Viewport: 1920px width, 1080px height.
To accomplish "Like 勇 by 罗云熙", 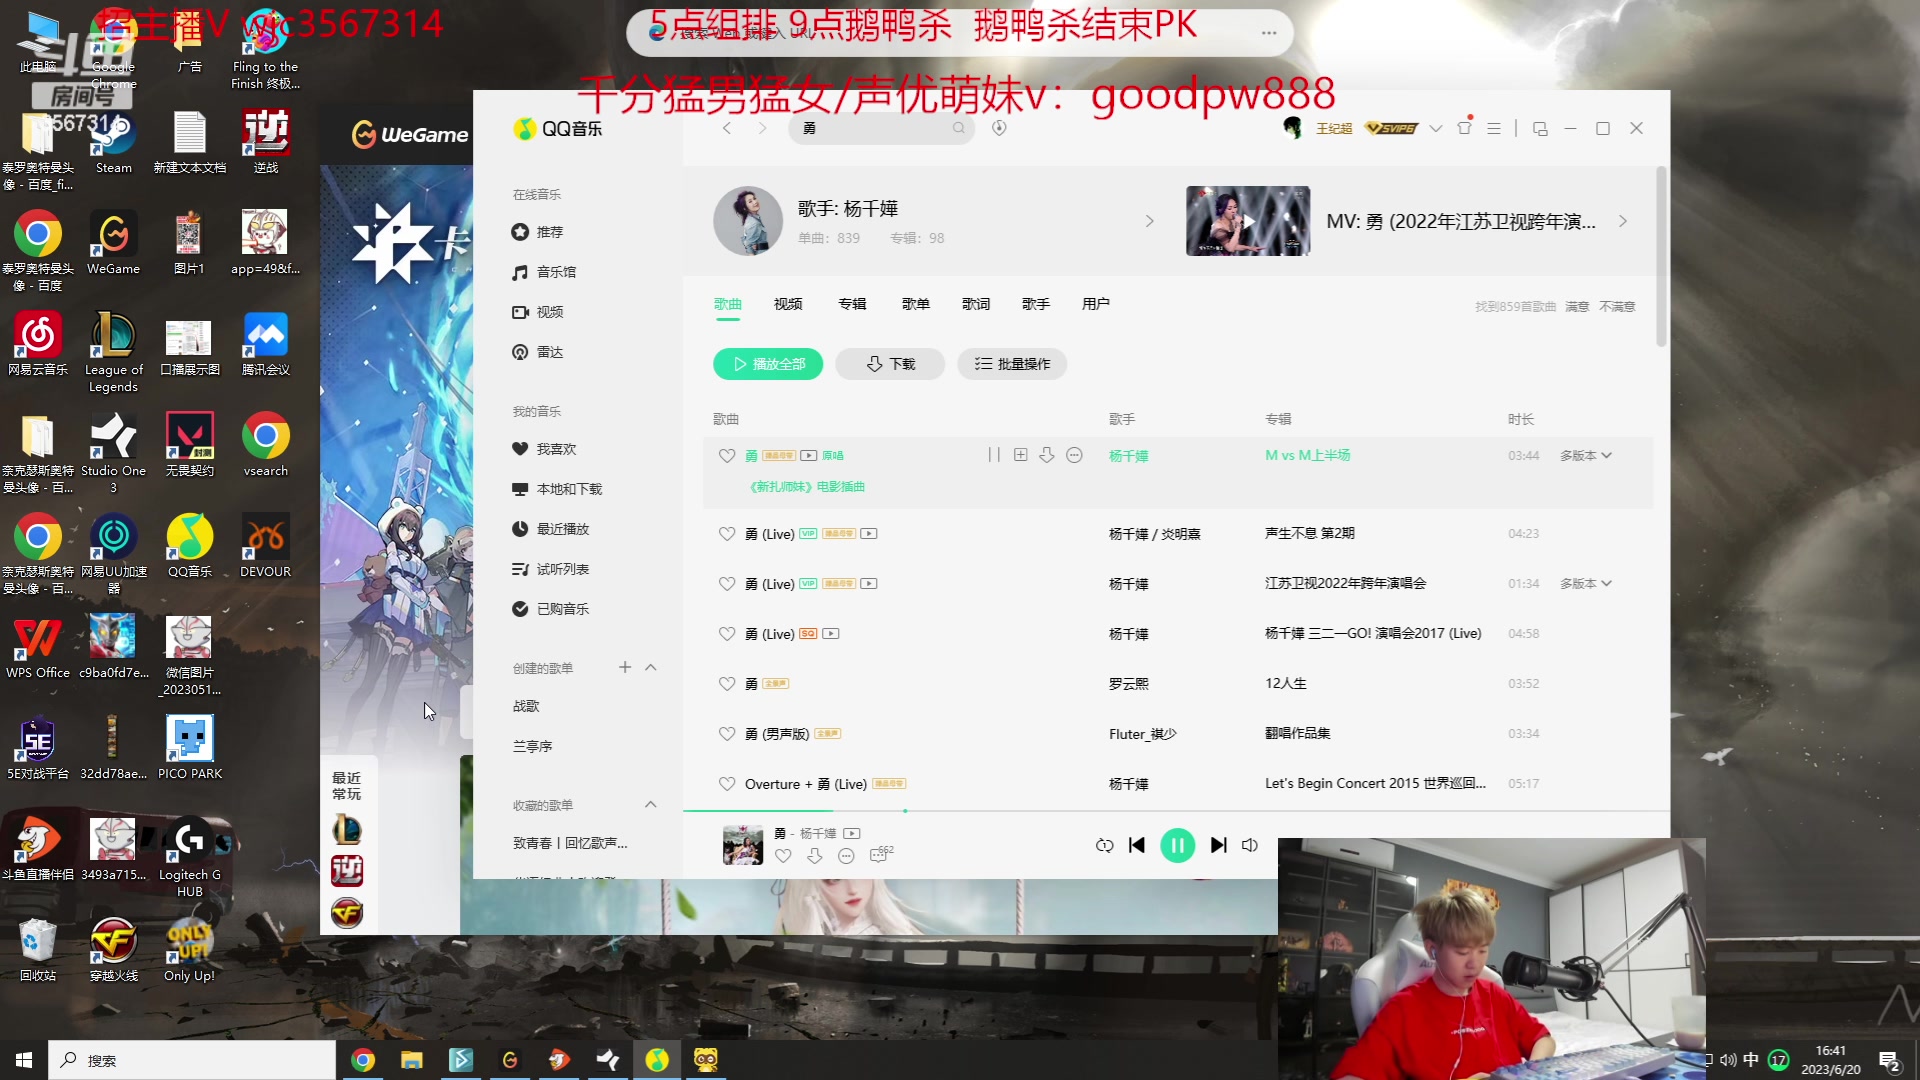I will [x=727, y=684].
